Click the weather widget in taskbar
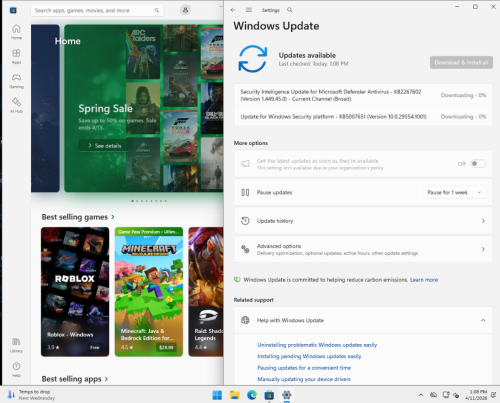 [x=31, y=395]
